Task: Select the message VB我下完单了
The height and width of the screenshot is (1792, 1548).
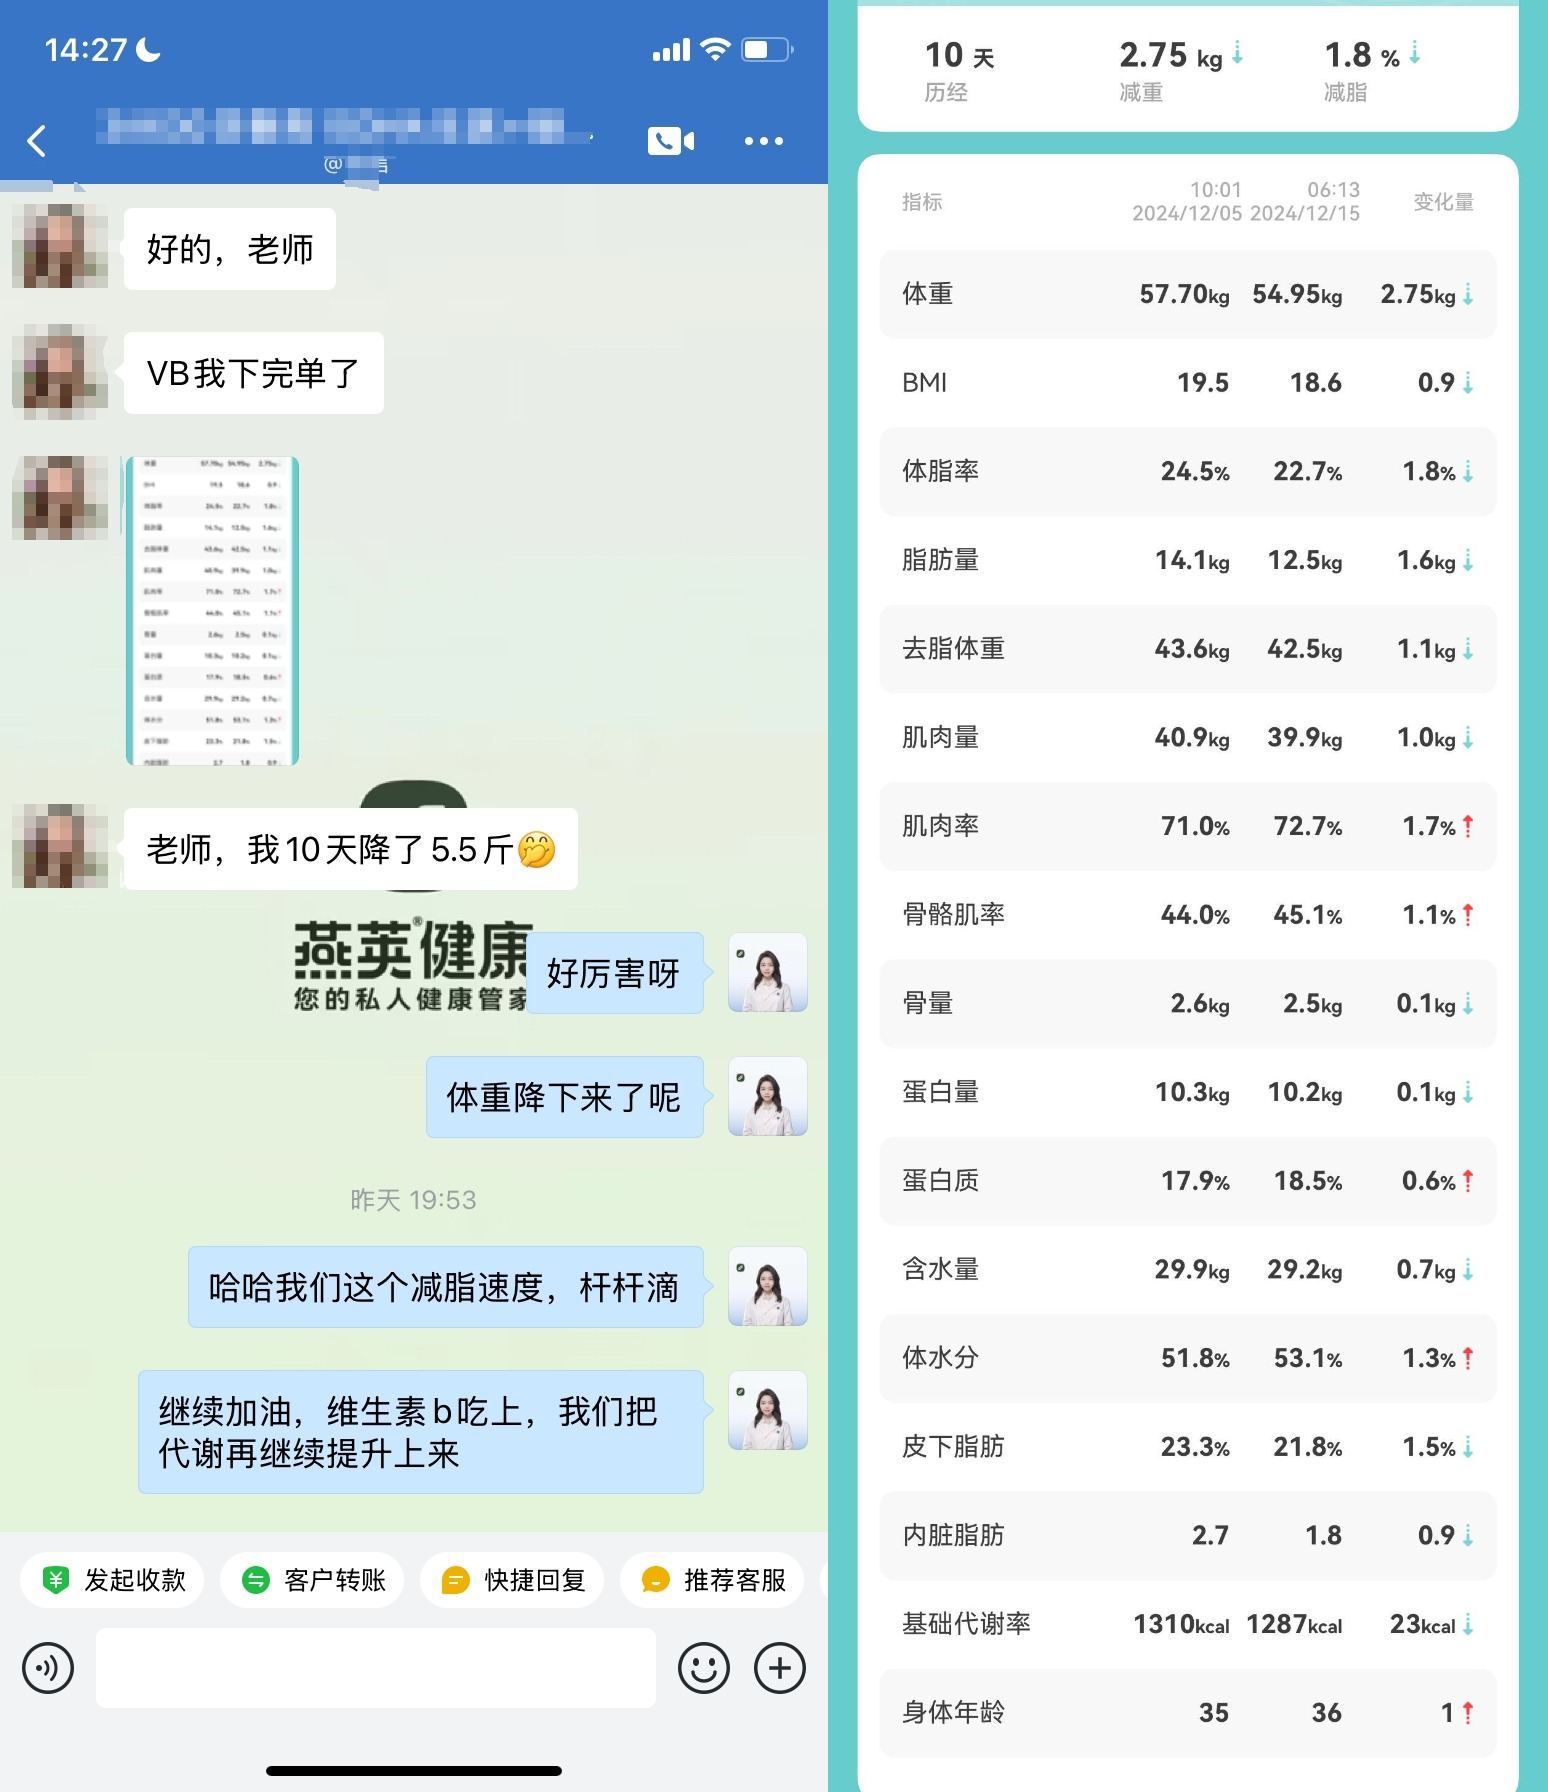Action: [x=254, y=373]
